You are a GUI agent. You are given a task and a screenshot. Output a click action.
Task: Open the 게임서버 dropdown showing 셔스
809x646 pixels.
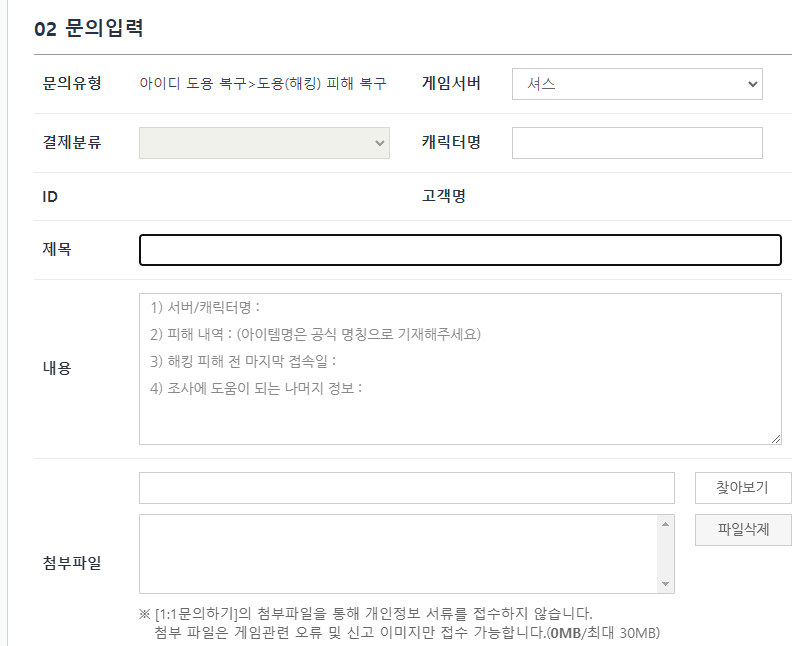click(x=637, y=84)
